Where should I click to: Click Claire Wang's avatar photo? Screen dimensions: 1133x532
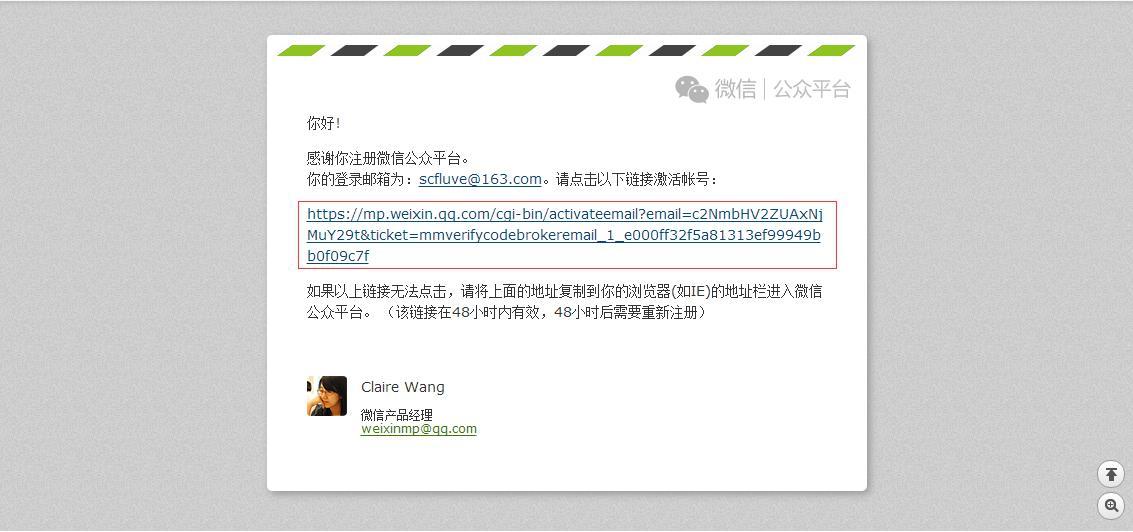[x=327, y=396]
